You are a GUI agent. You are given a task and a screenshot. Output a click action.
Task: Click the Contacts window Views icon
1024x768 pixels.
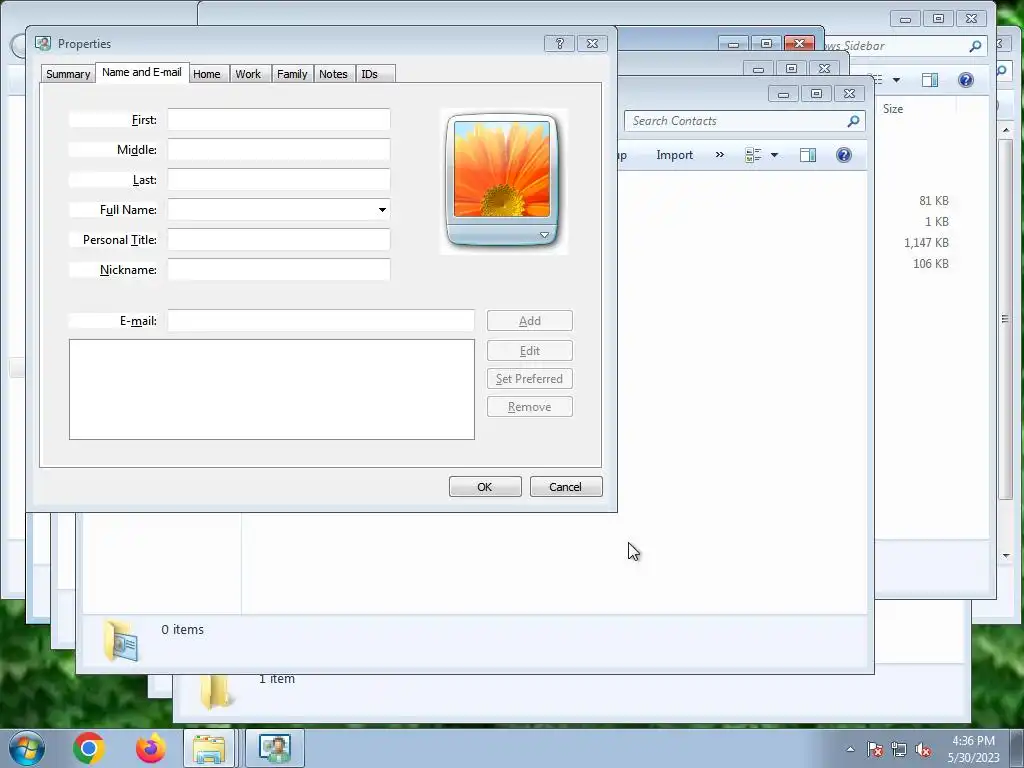pos(753,155)
